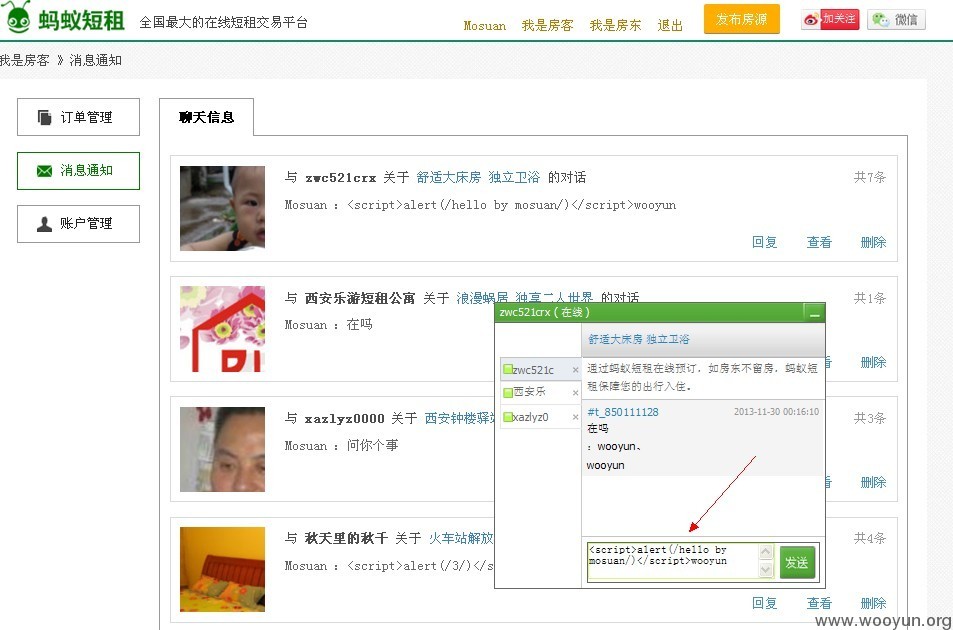Click 删除 in zwc521crx conversation

[x=873, y=242]
